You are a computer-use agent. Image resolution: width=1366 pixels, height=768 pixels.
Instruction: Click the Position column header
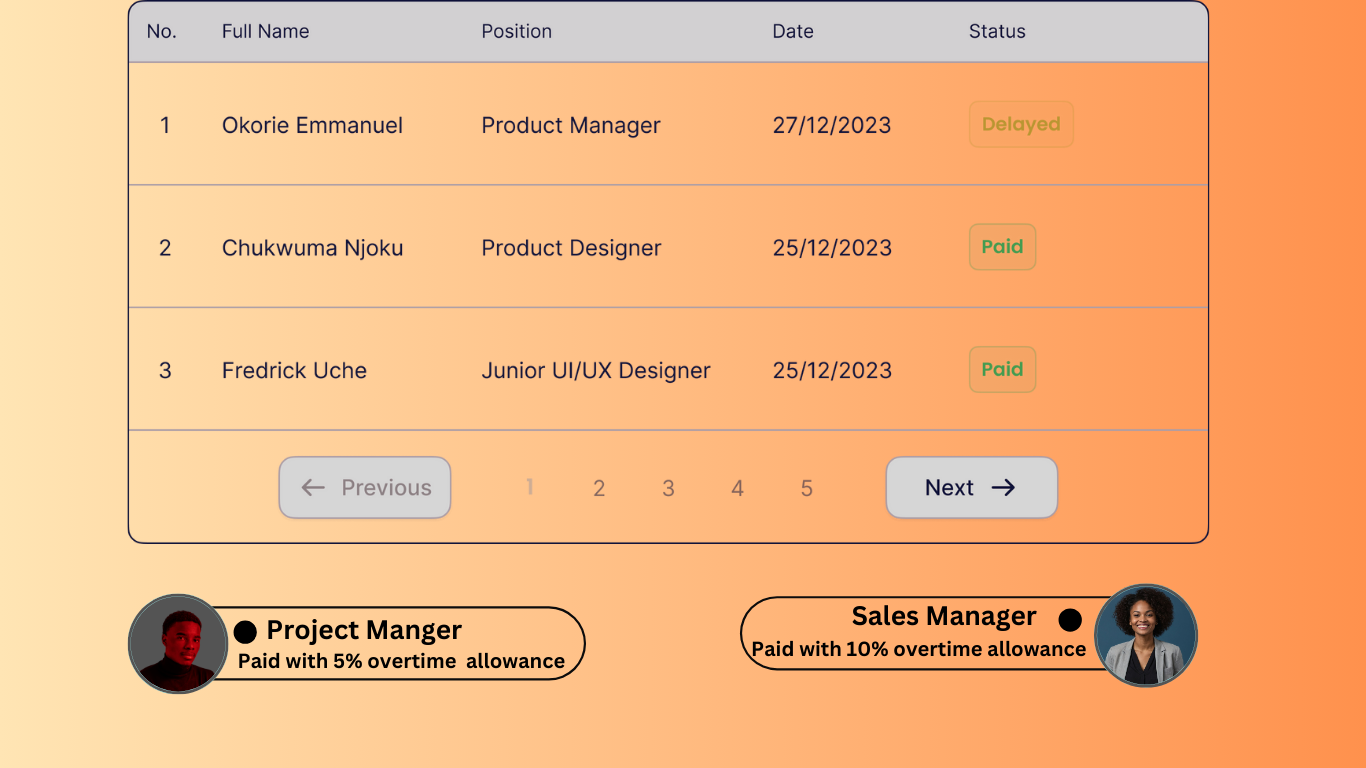[x=517, y=31]
